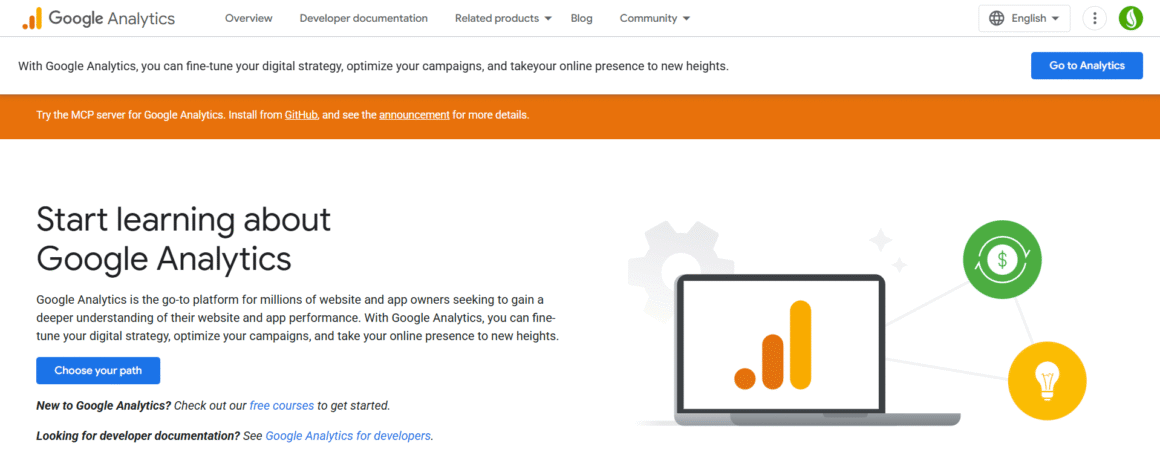Image resolution: width=1160 pixels, height=472 pixels.
Task: Open the Blog nav item
Action: point(581,18)
